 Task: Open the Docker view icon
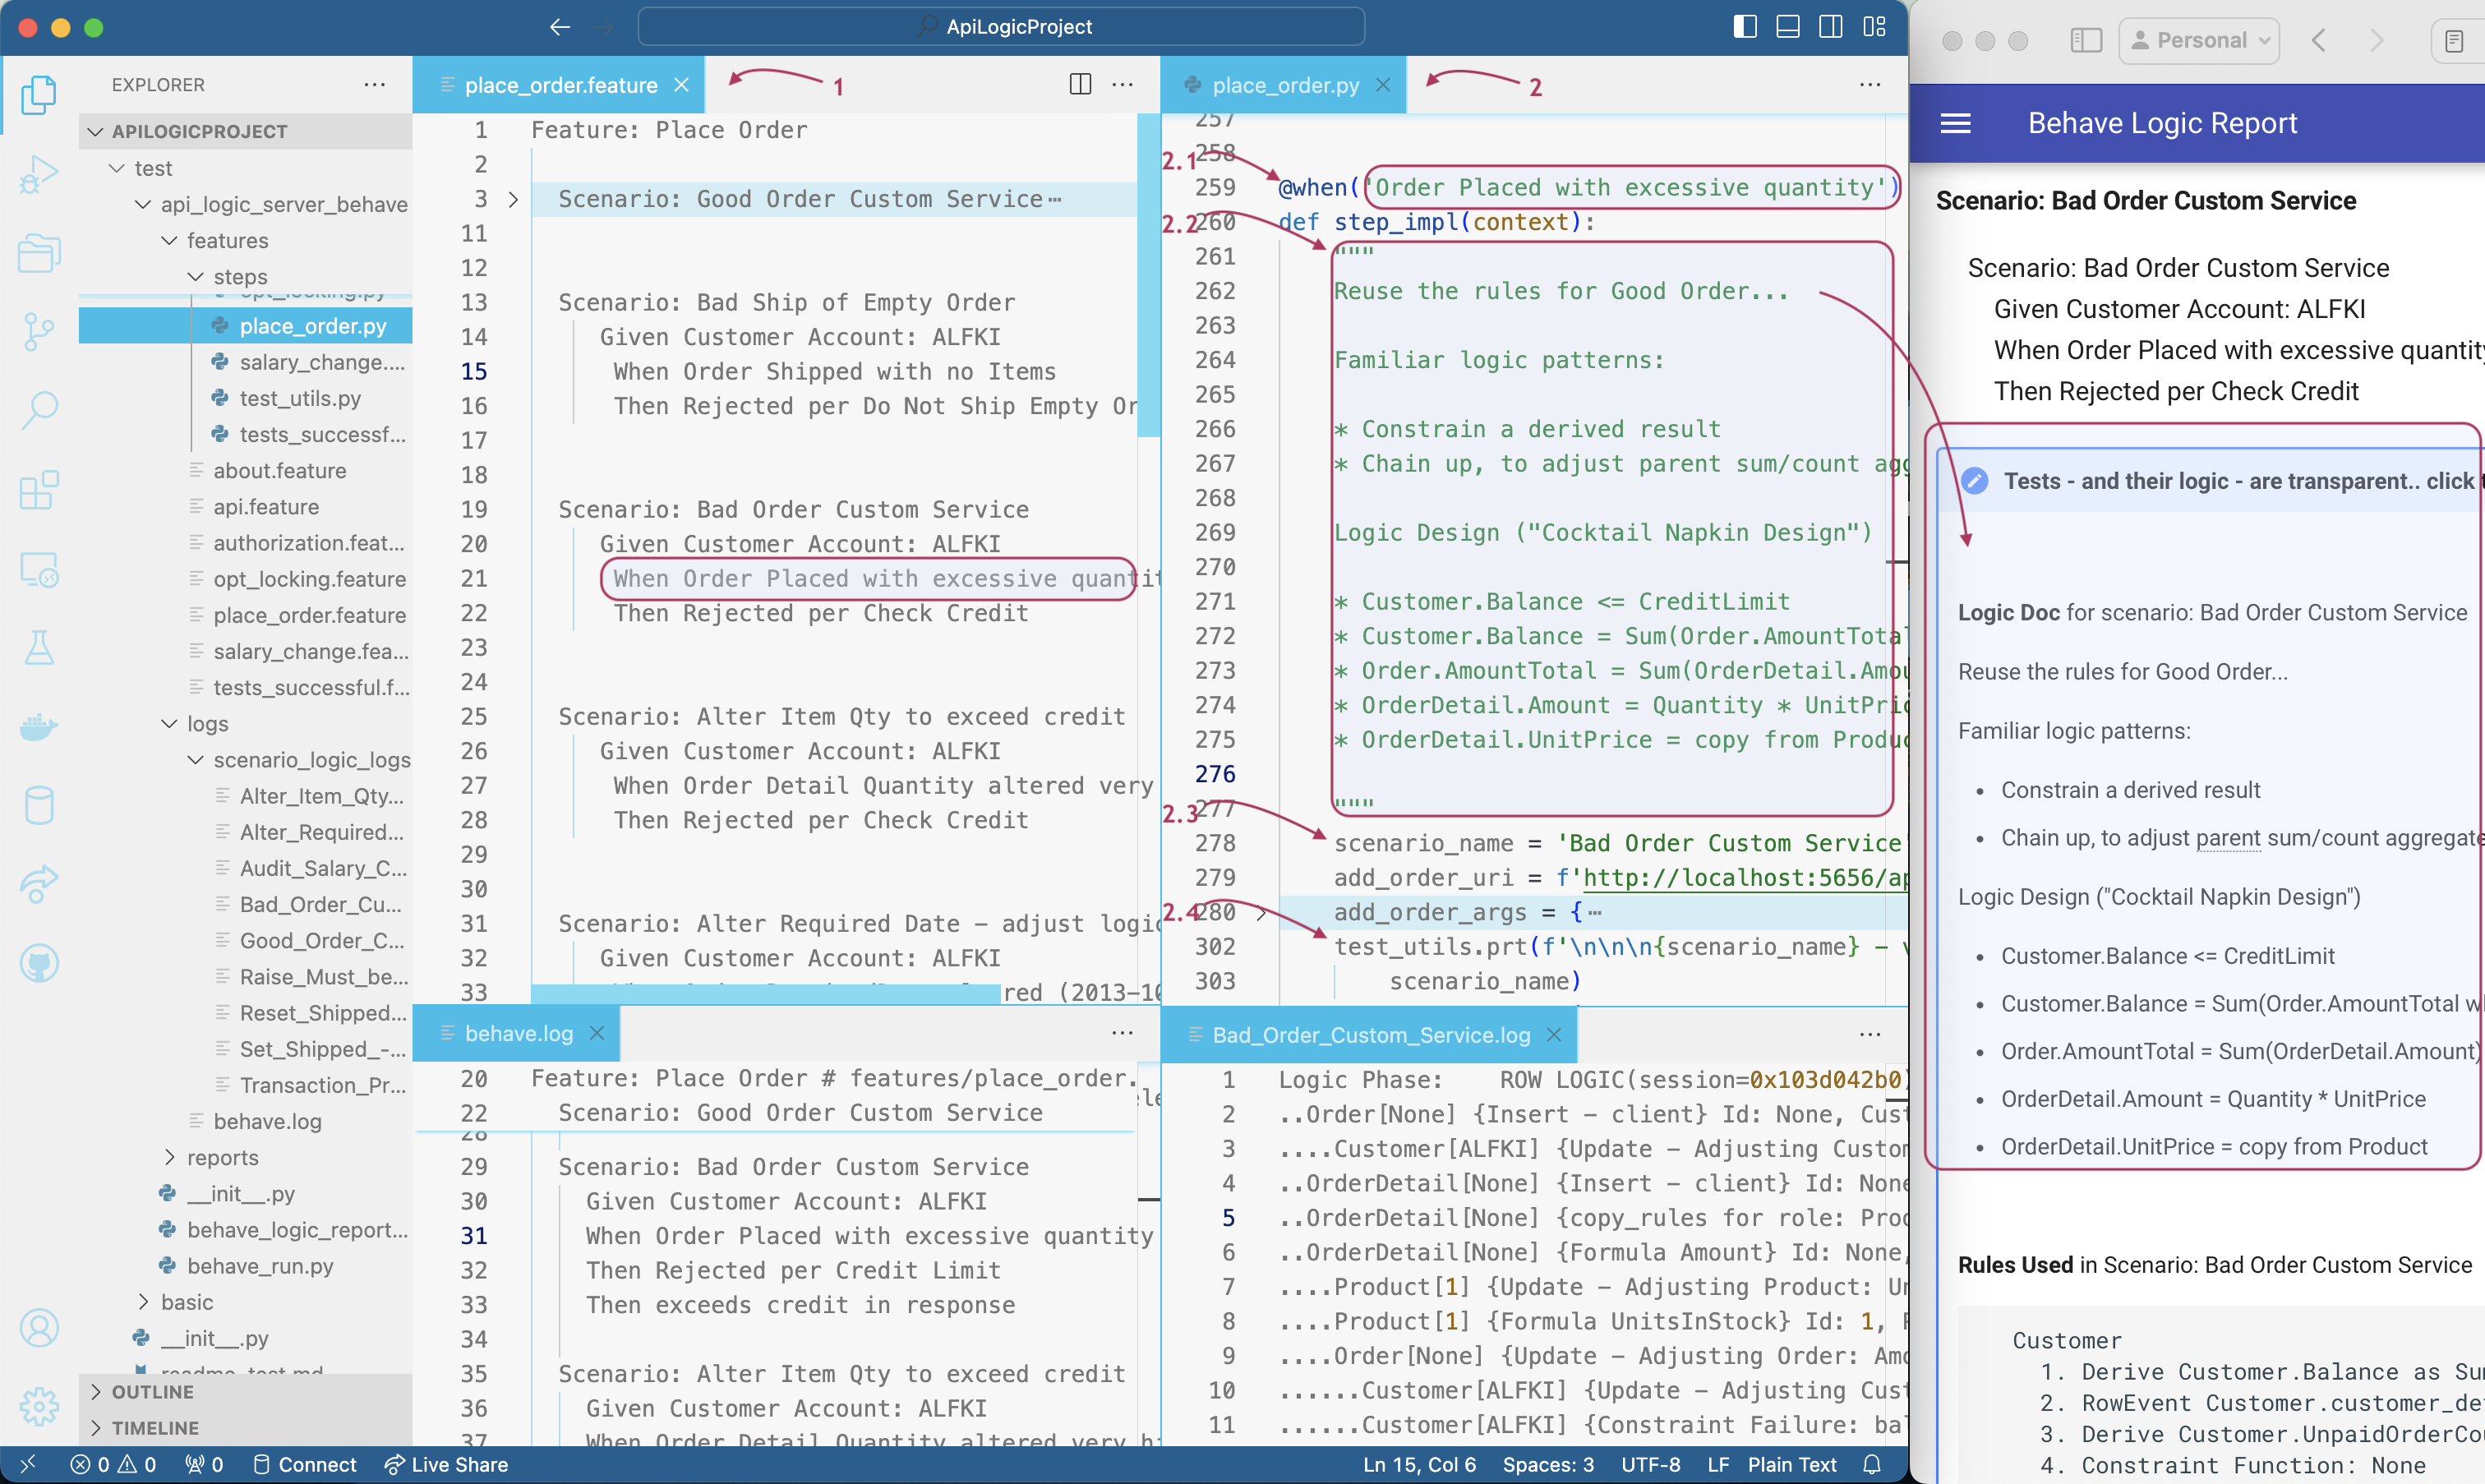[x=39, y=726]
